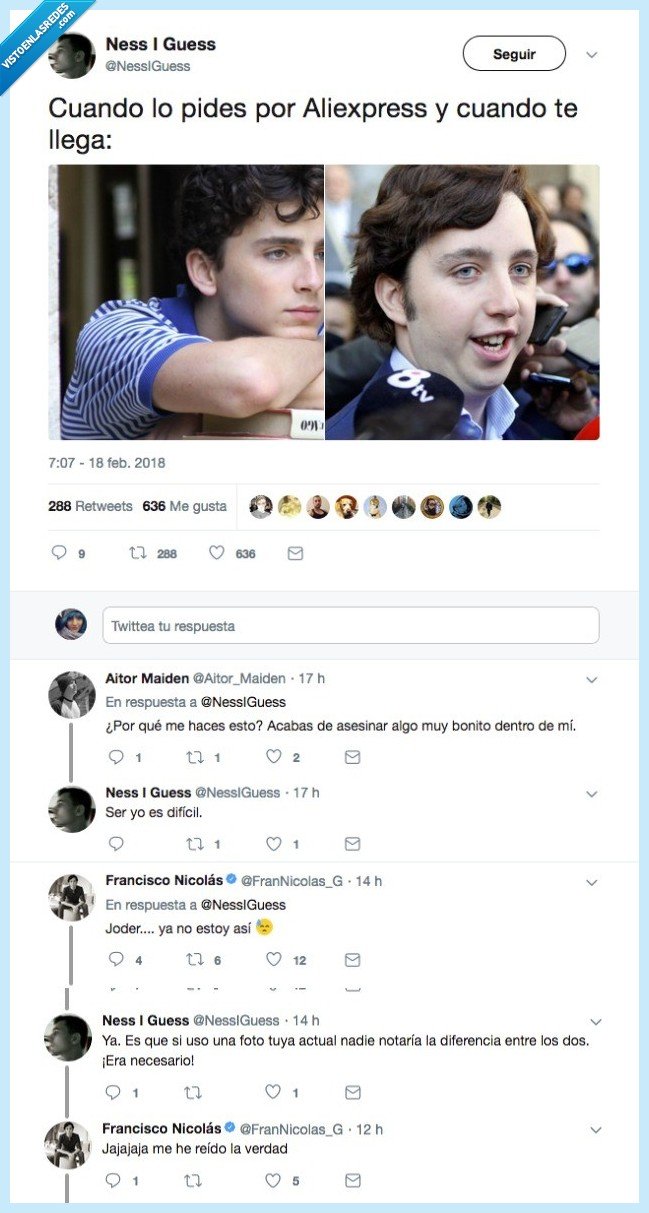Viewport: 649px width, 1213px height.
Task: Retweet the main Aliexpress tweet
Action: (138, 552)
